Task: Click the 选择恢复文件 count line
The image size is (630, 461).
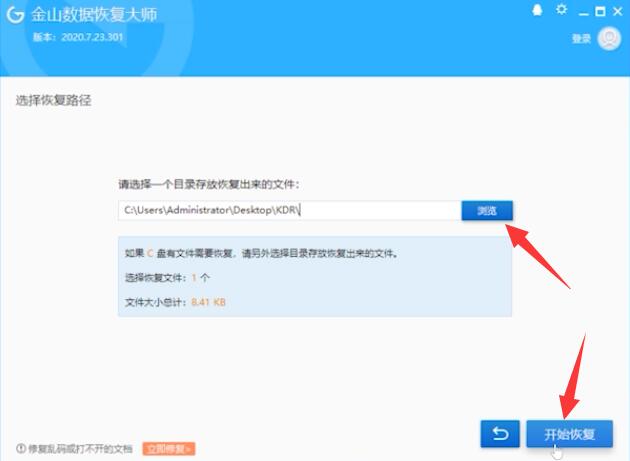Action: pos(167,278)
